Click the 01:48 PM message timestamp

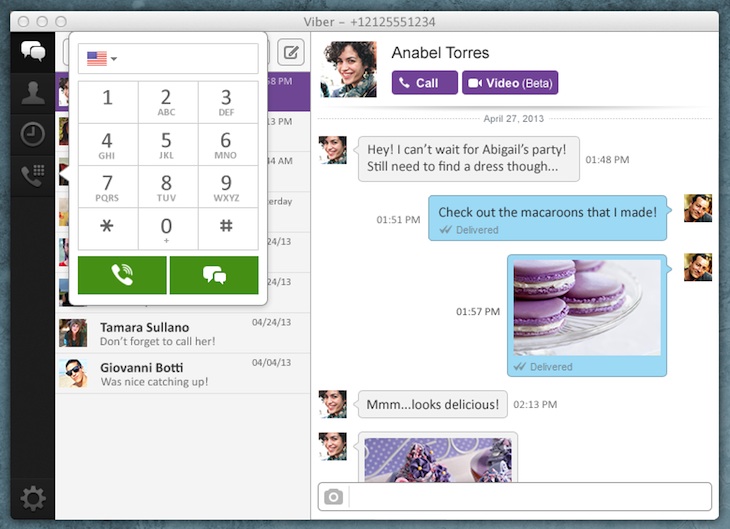607,160
